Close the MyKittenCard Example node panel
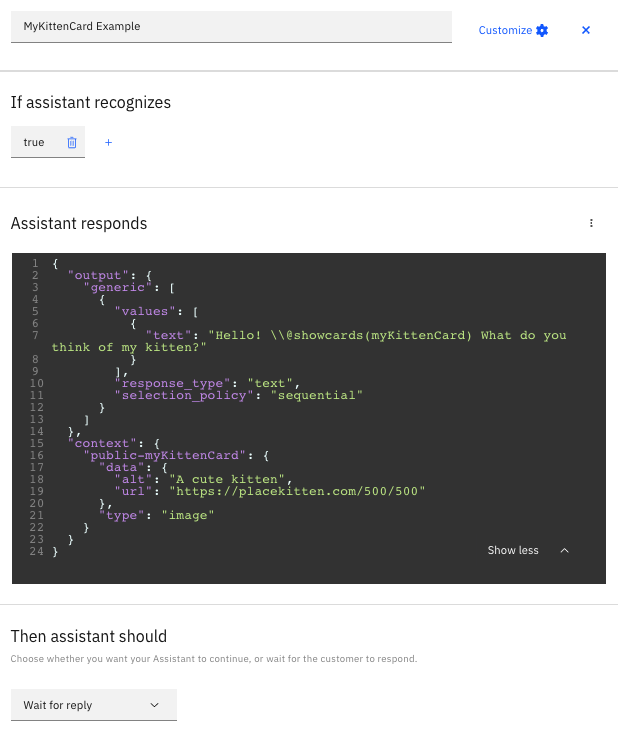618x731 pixels. (586, 30)
